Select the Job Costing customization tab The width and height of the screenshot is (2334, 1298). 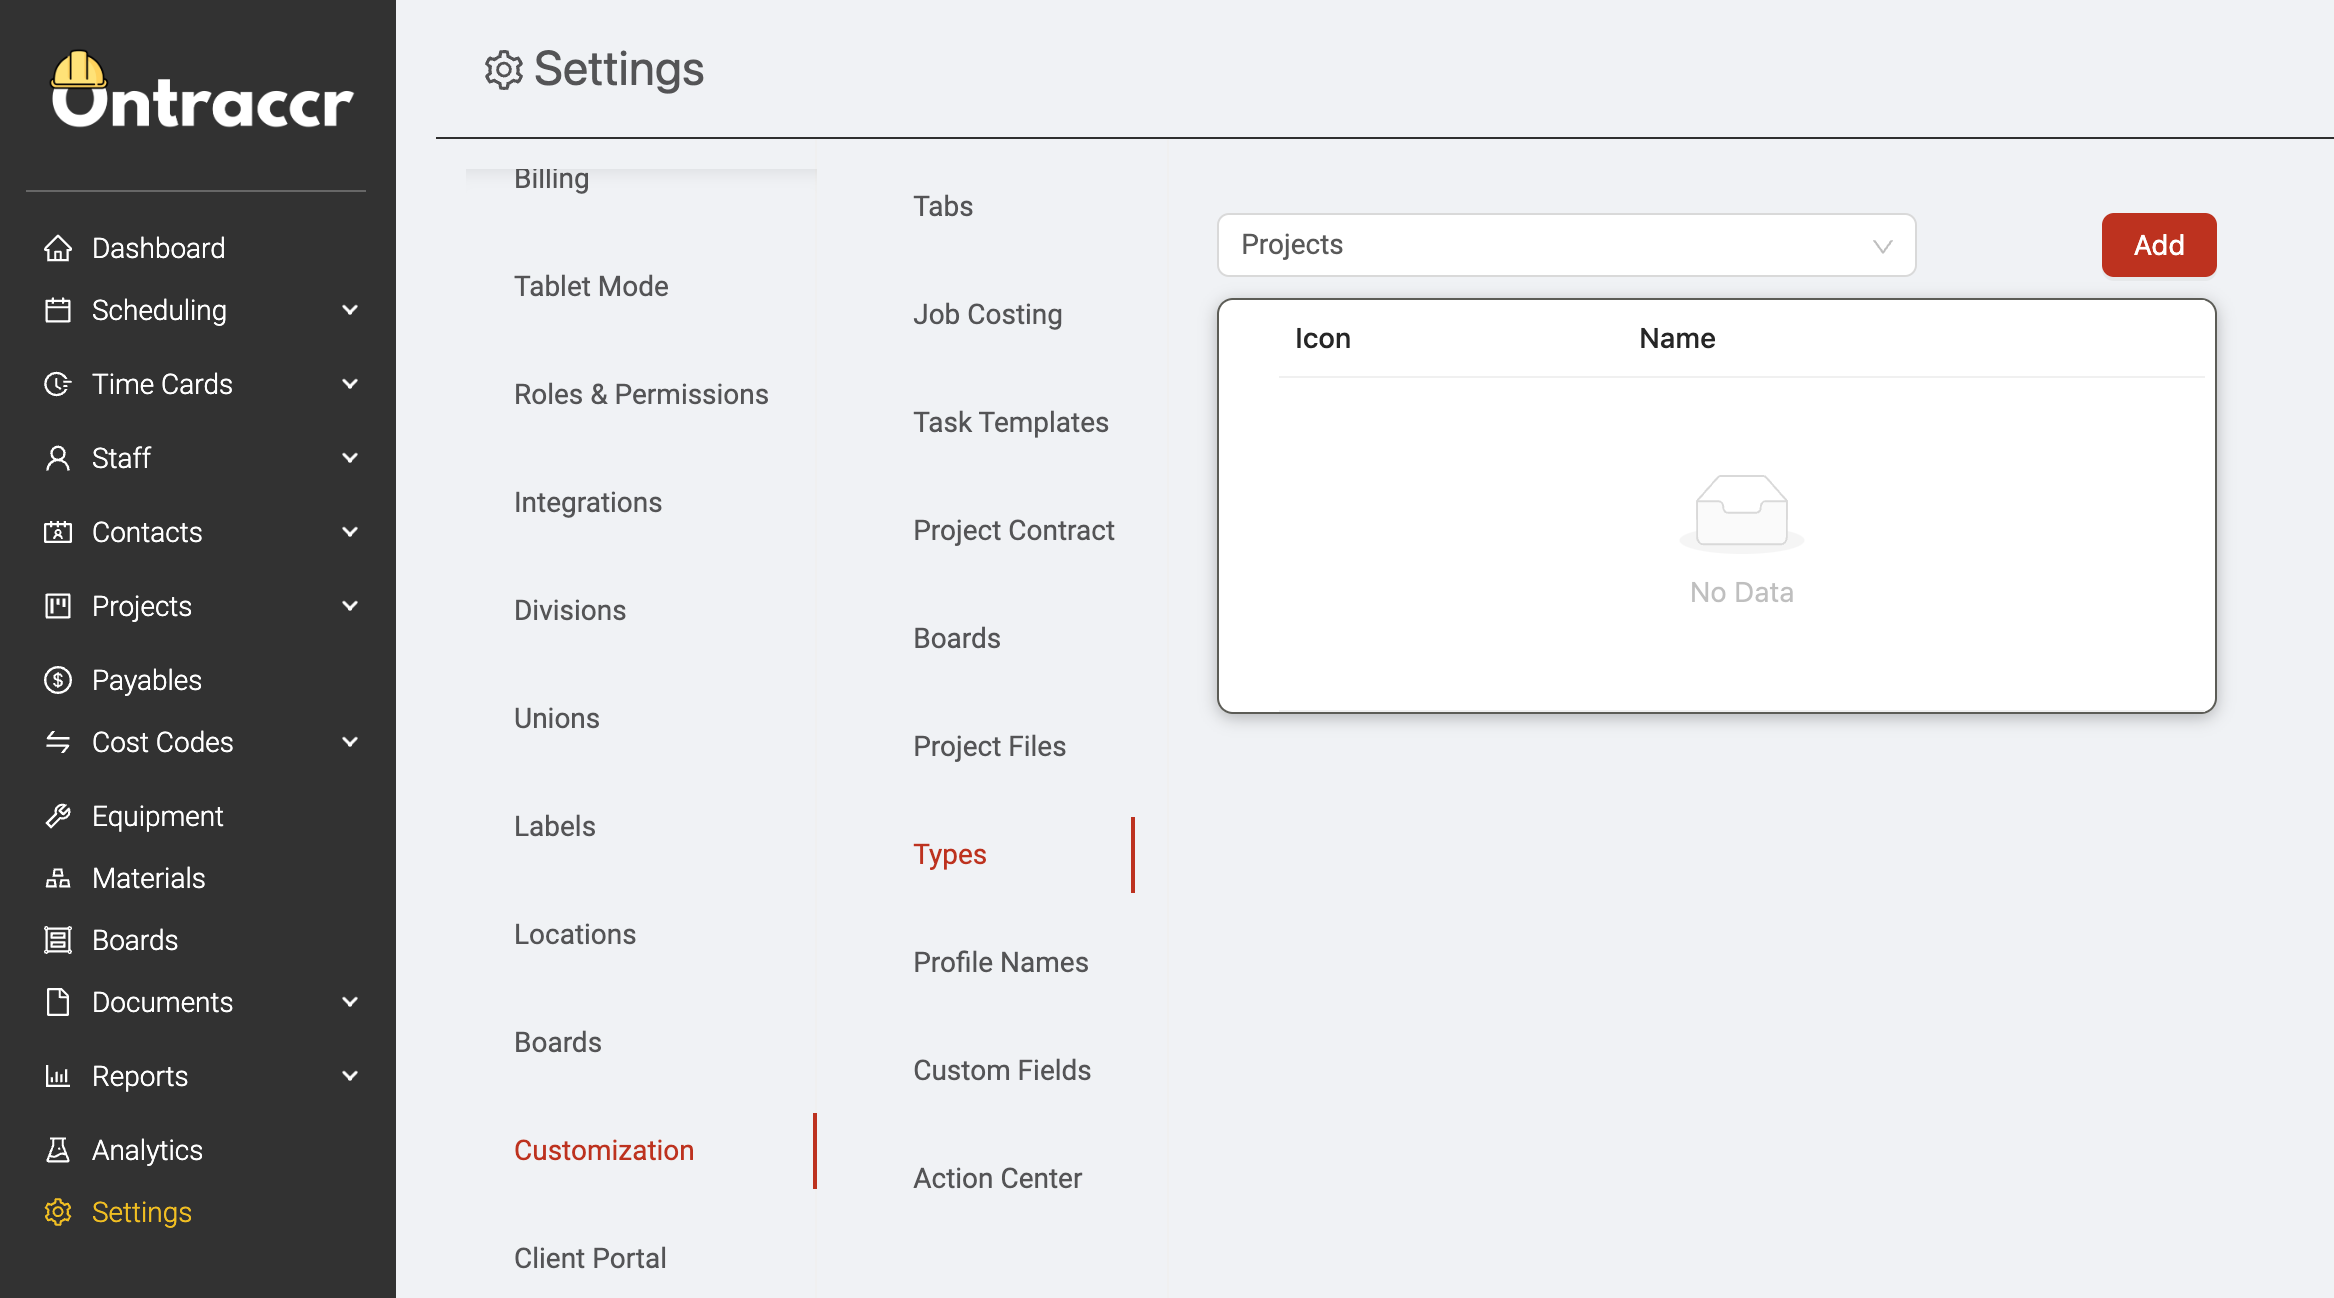[988, 314]
